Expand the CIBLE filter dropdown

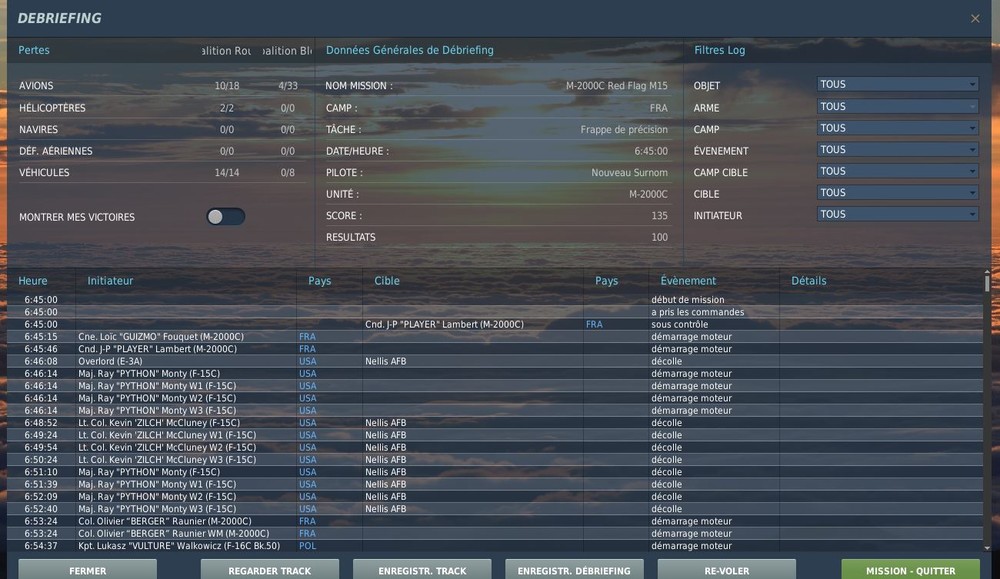897,193
